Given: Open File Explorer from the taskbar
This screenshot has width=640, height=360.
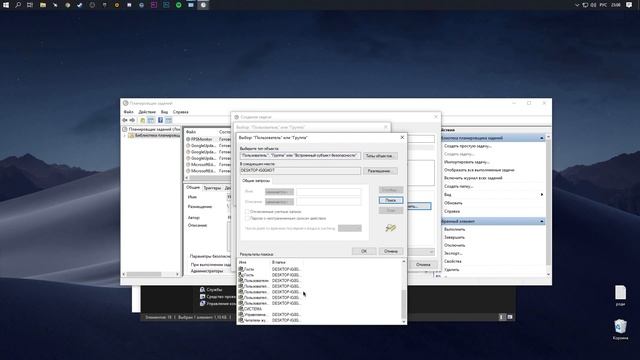Looking at the screenshot, I should point(42,5).
